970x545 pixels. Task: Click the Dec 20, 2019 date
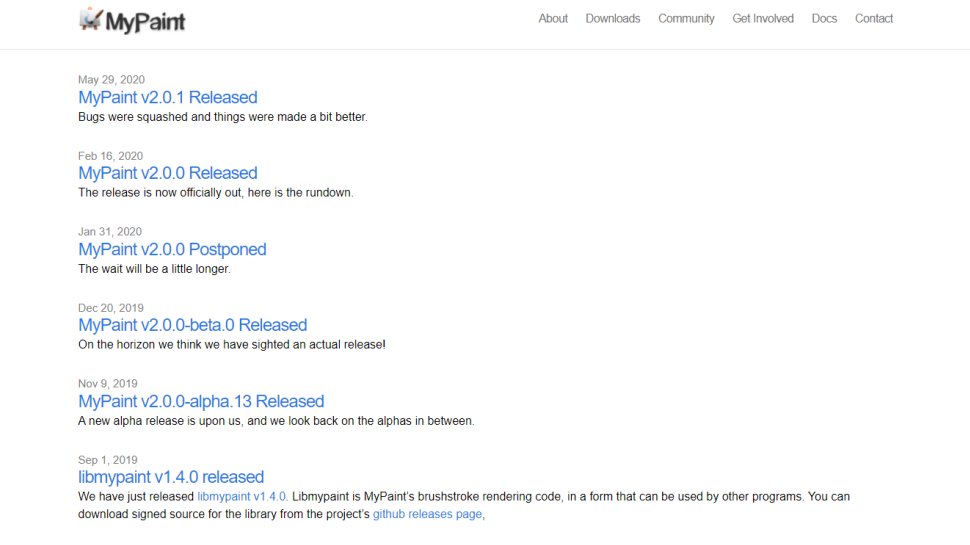tap(111, 308)
